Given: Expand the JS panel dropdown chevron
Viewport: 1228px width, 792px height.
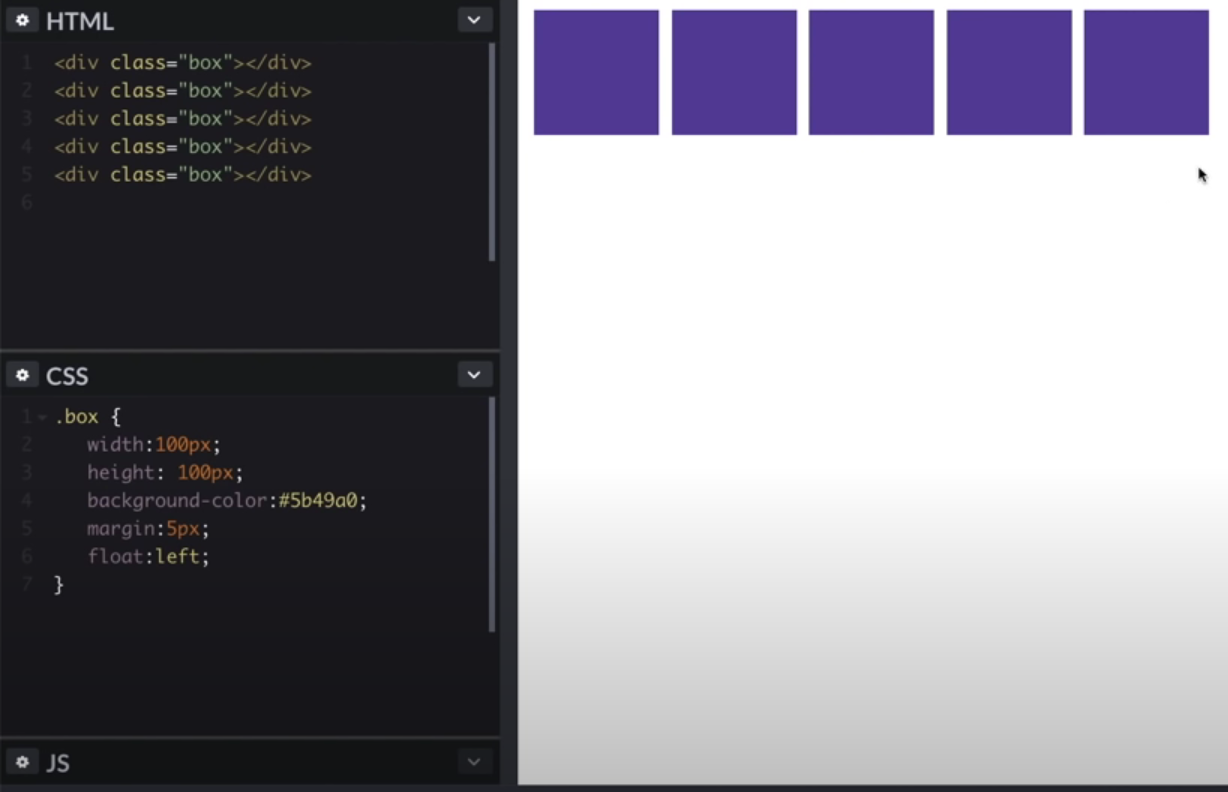Looking at the screenshot, I should click(474, 762).
